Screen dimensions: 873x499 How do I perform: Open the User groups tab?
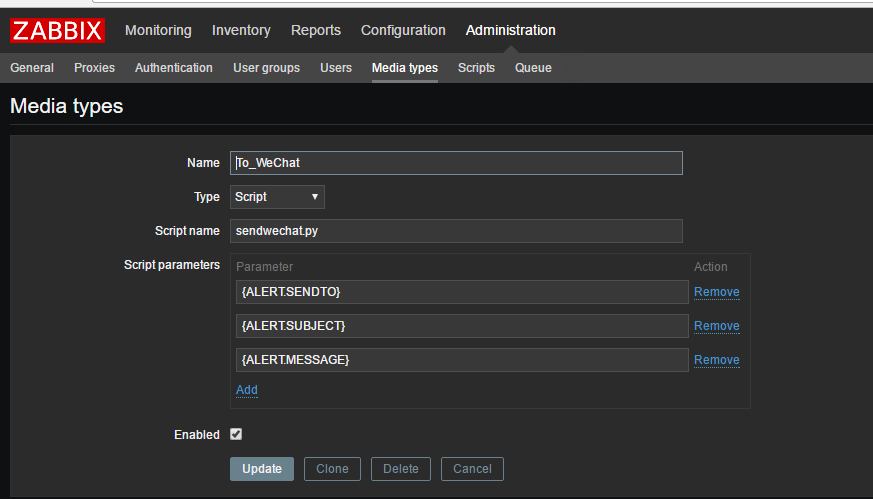[266, 68]
